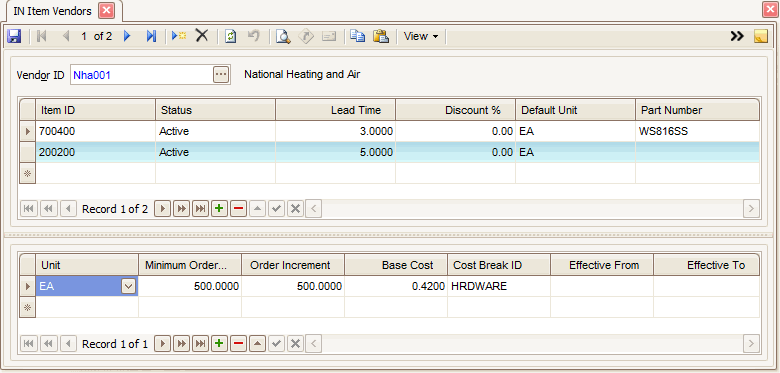Open the yellow sticky note icon
Viewport: 780px width, 373px height.
pyautogui.click(x=761, y=36)
